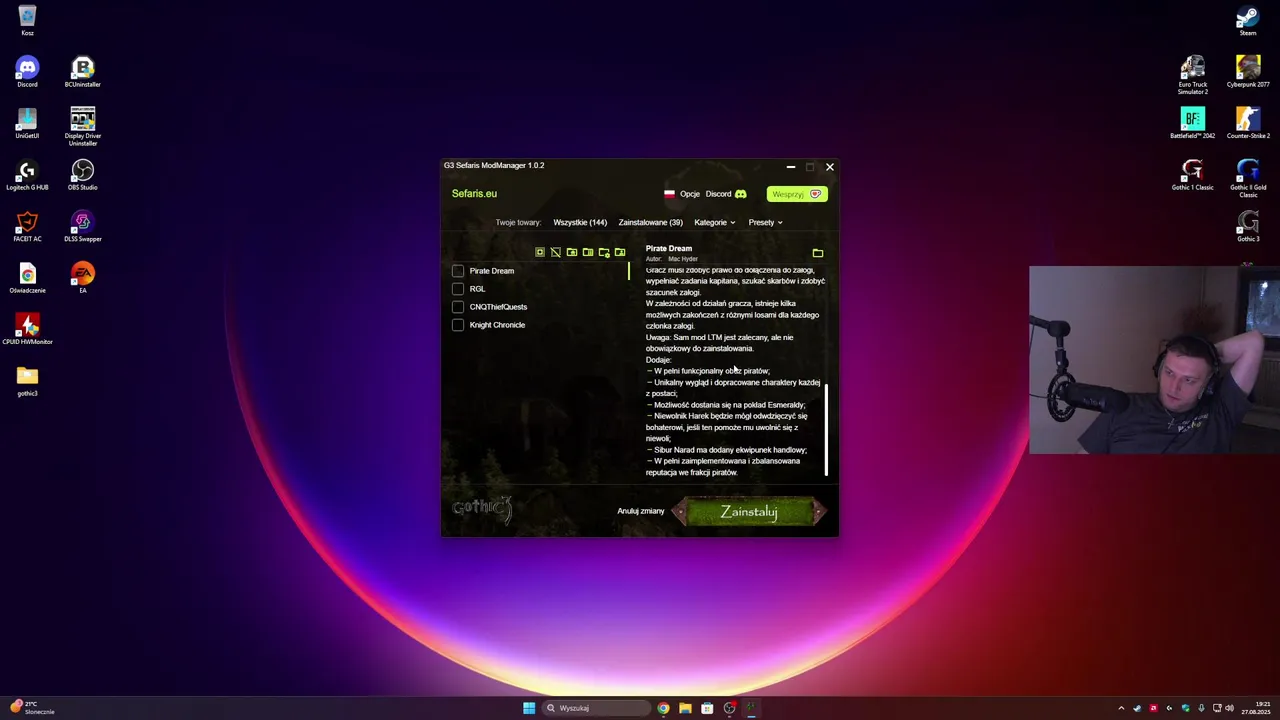Open Pirate Dream mod folder icon beside title
Viewport: 1280px width, 720px height.
tap(818, 253)
